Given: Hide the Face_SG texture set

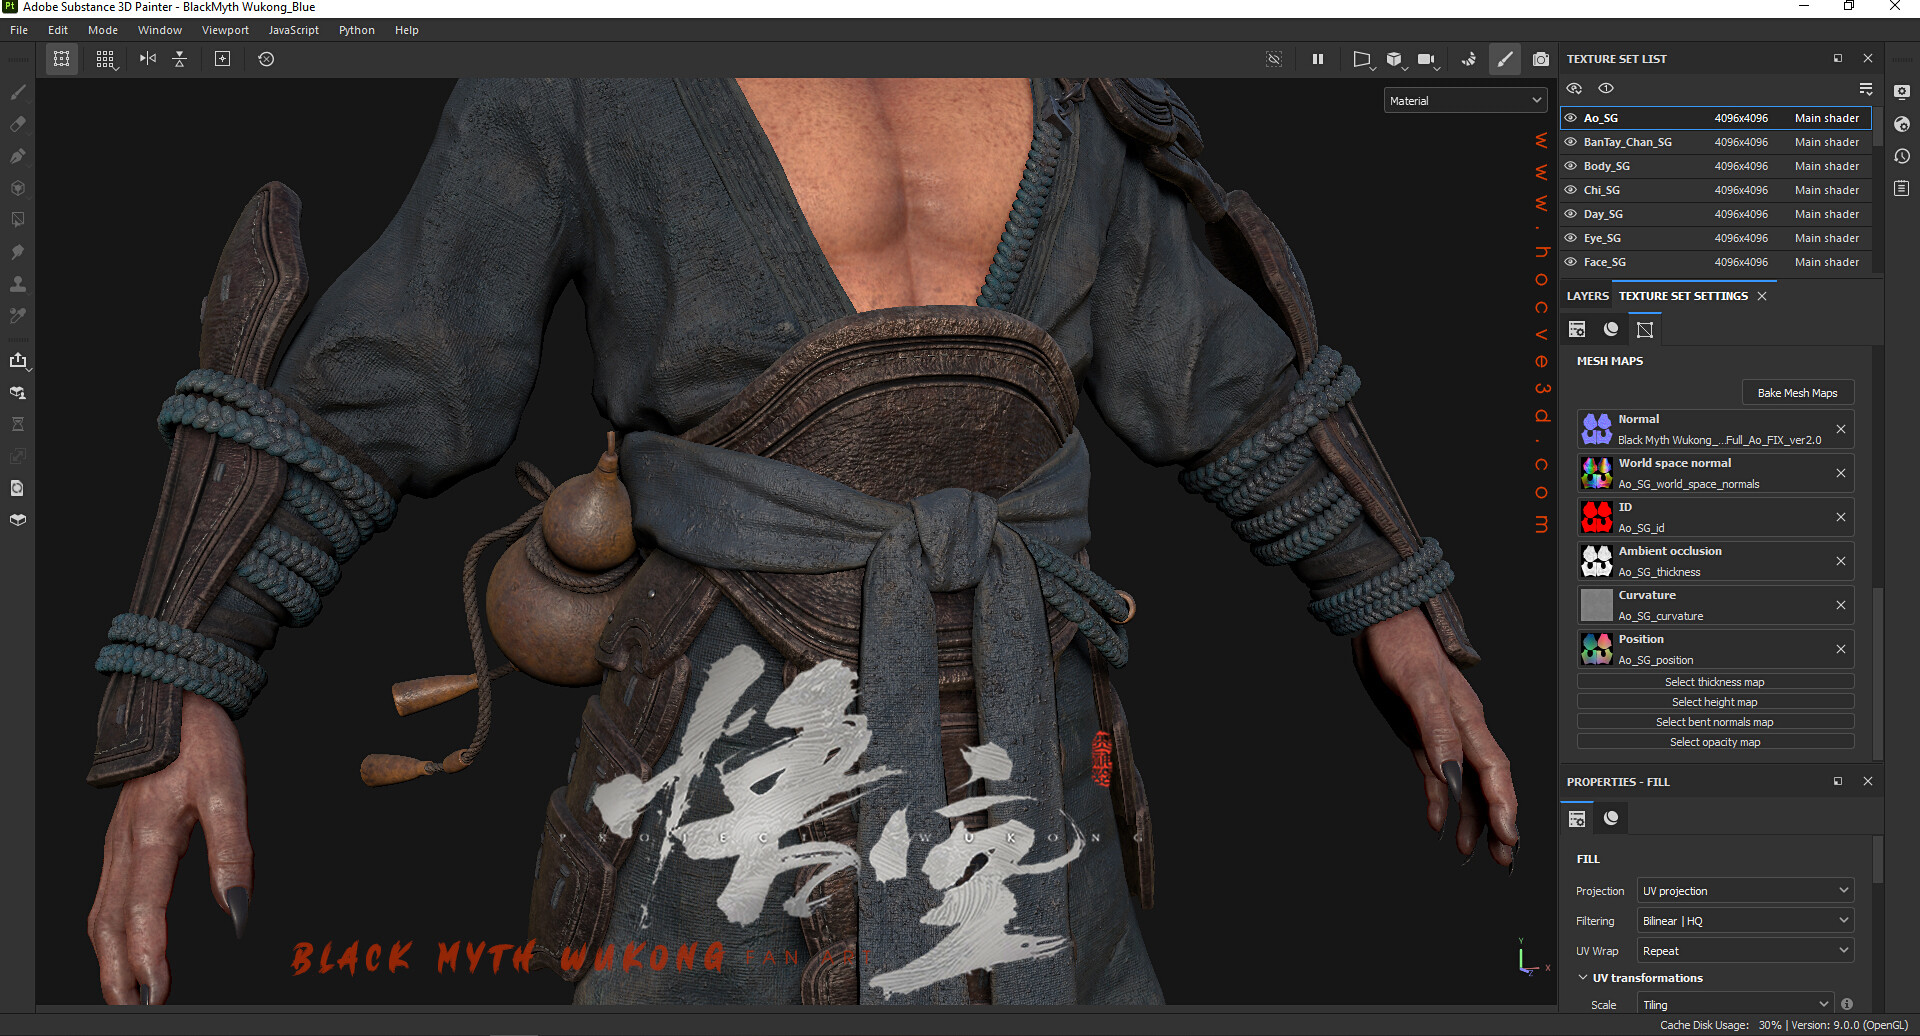Looking at the screenshot, I should tap(1570, 262).
